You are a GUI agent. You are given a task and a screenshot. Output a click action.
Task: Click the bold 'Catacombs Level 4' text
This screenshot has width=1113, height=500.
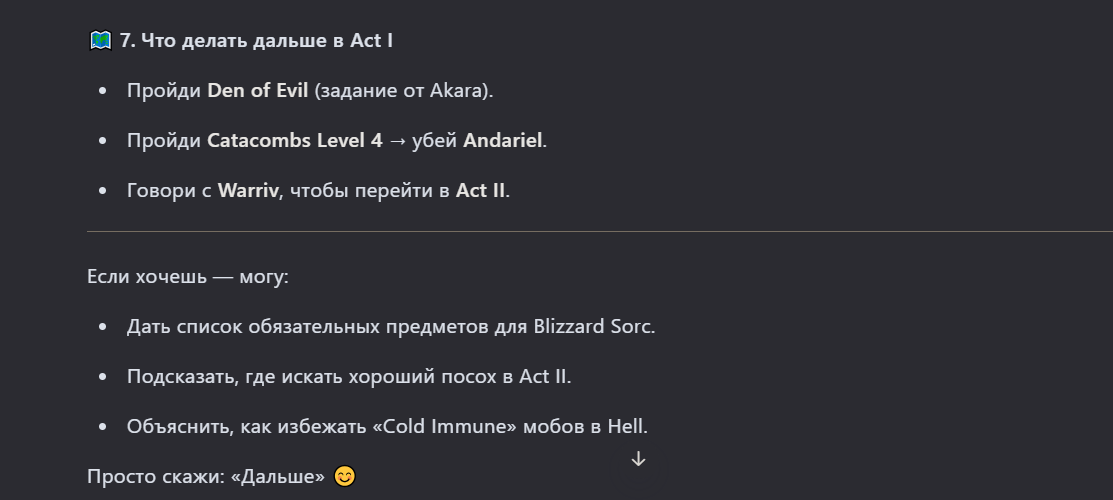[295, 141]
